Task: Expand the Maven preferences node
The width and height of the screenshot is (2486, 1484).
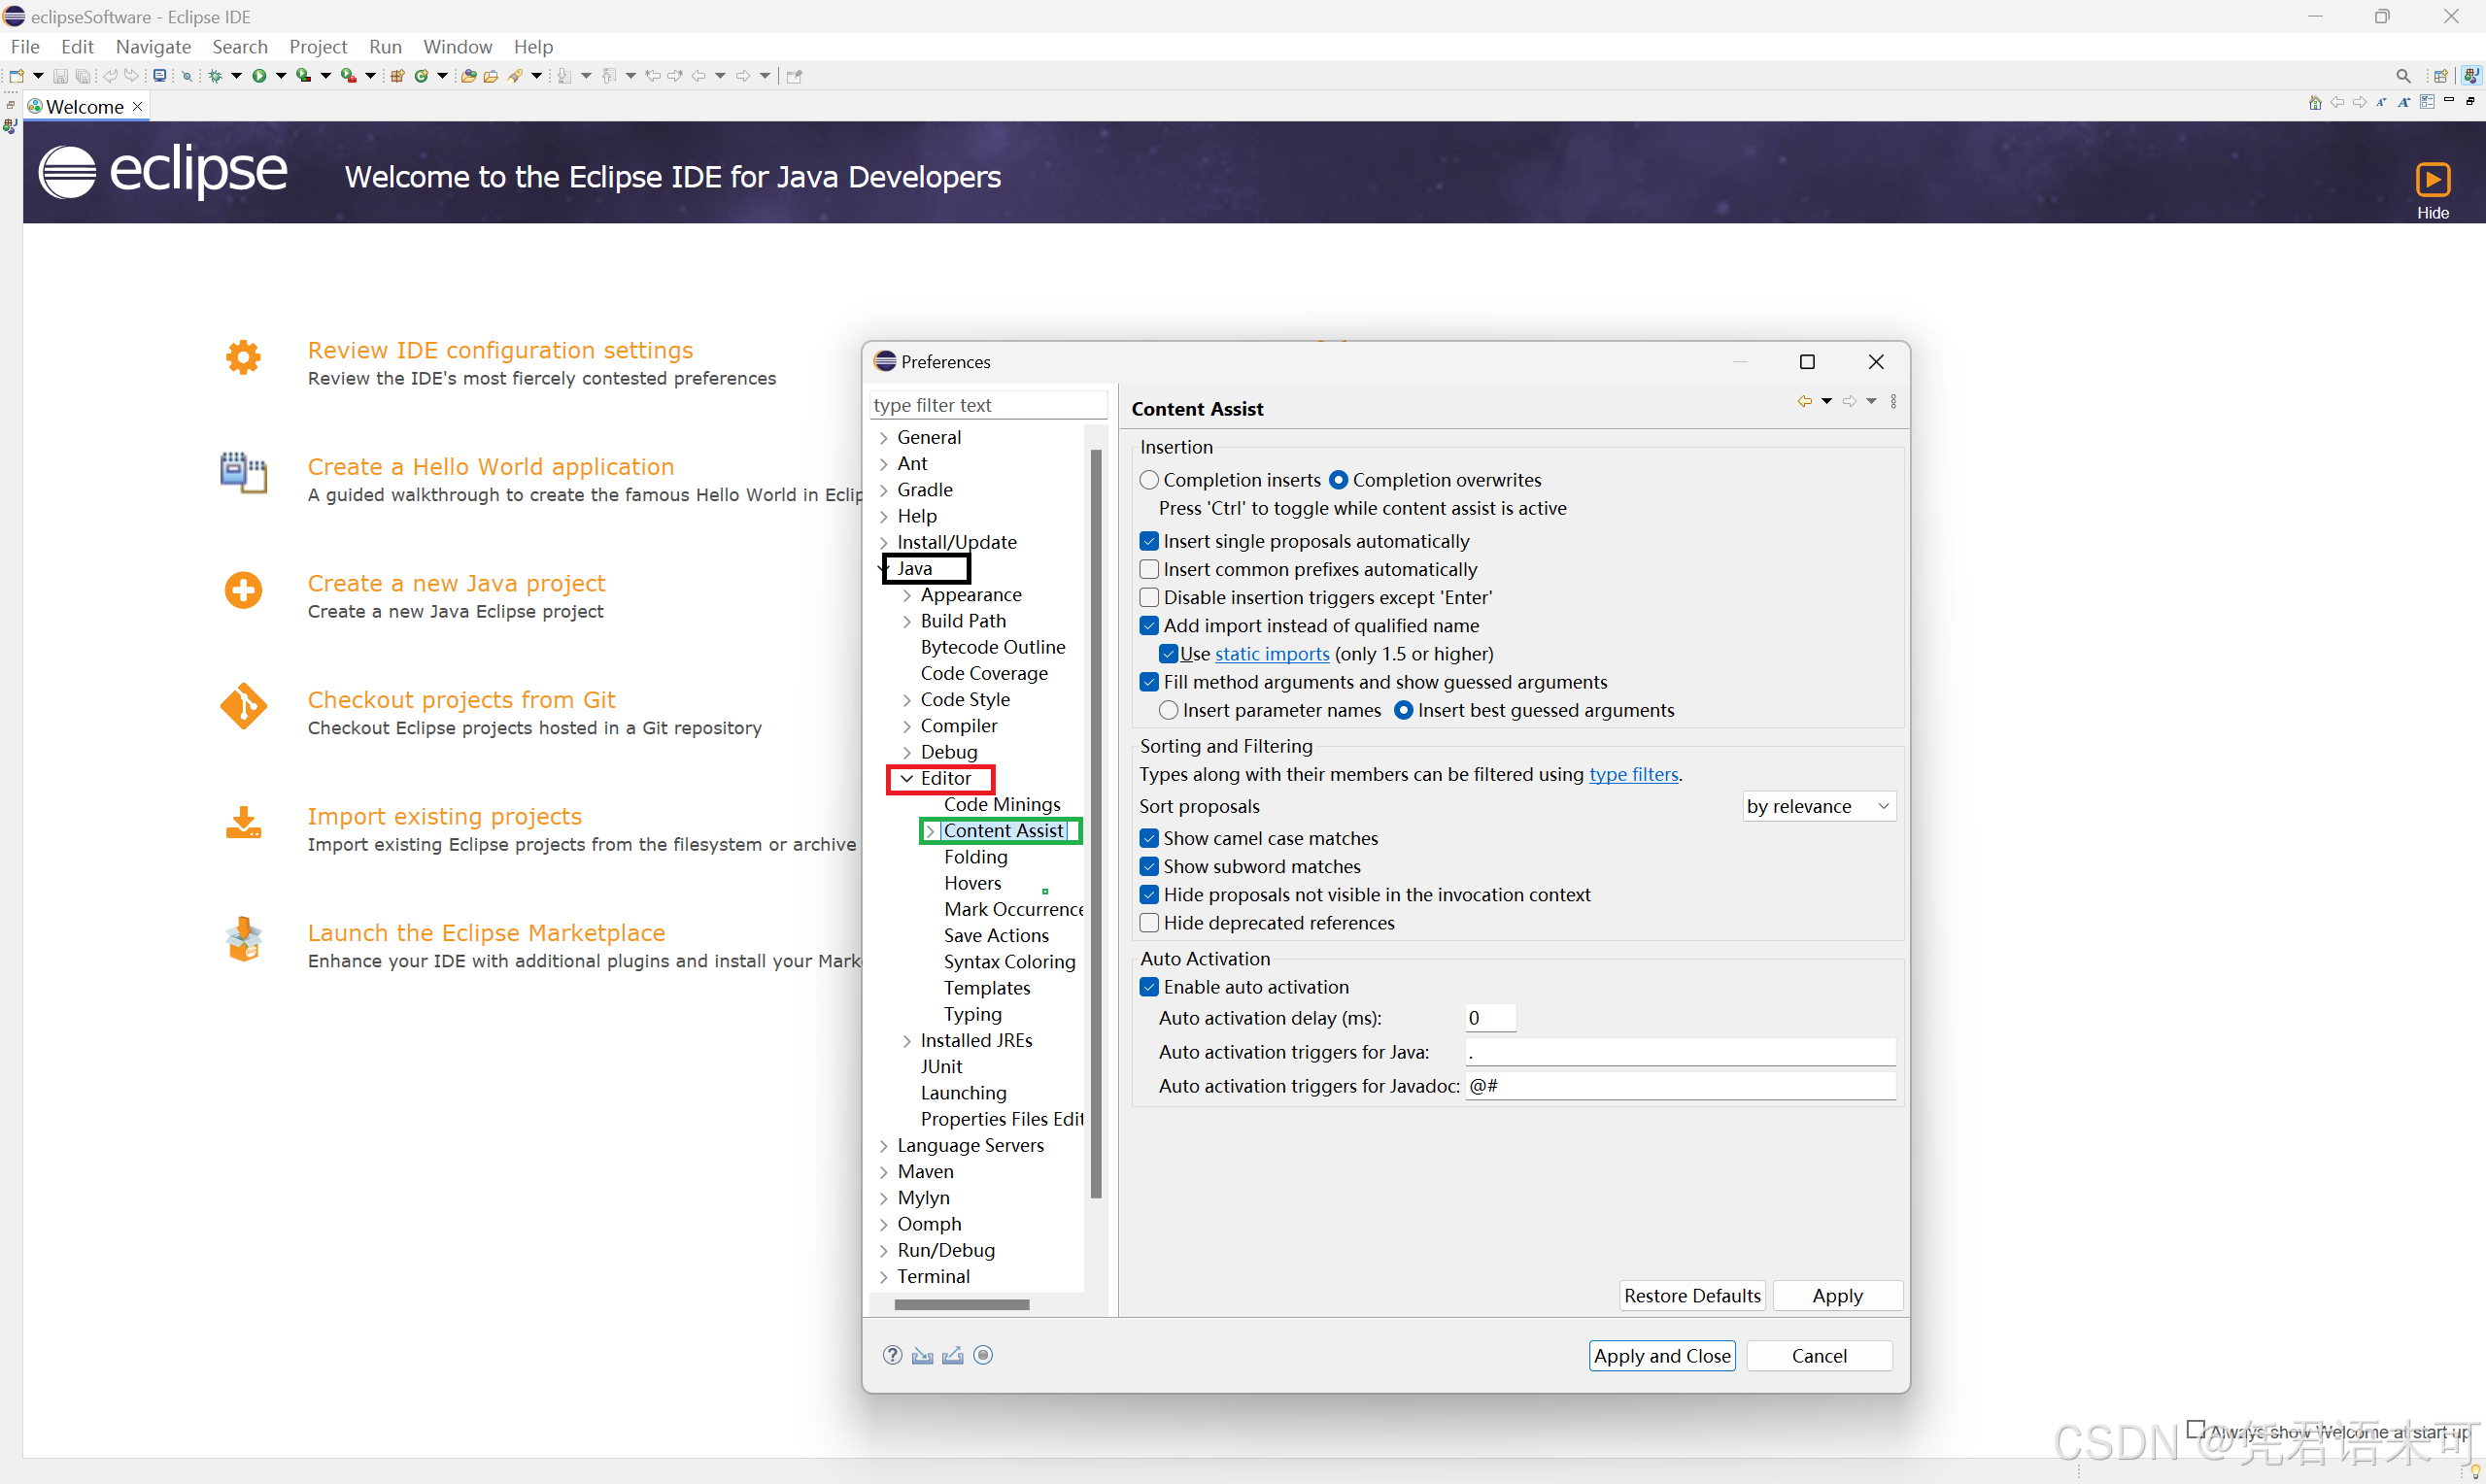Action: 883,1172
